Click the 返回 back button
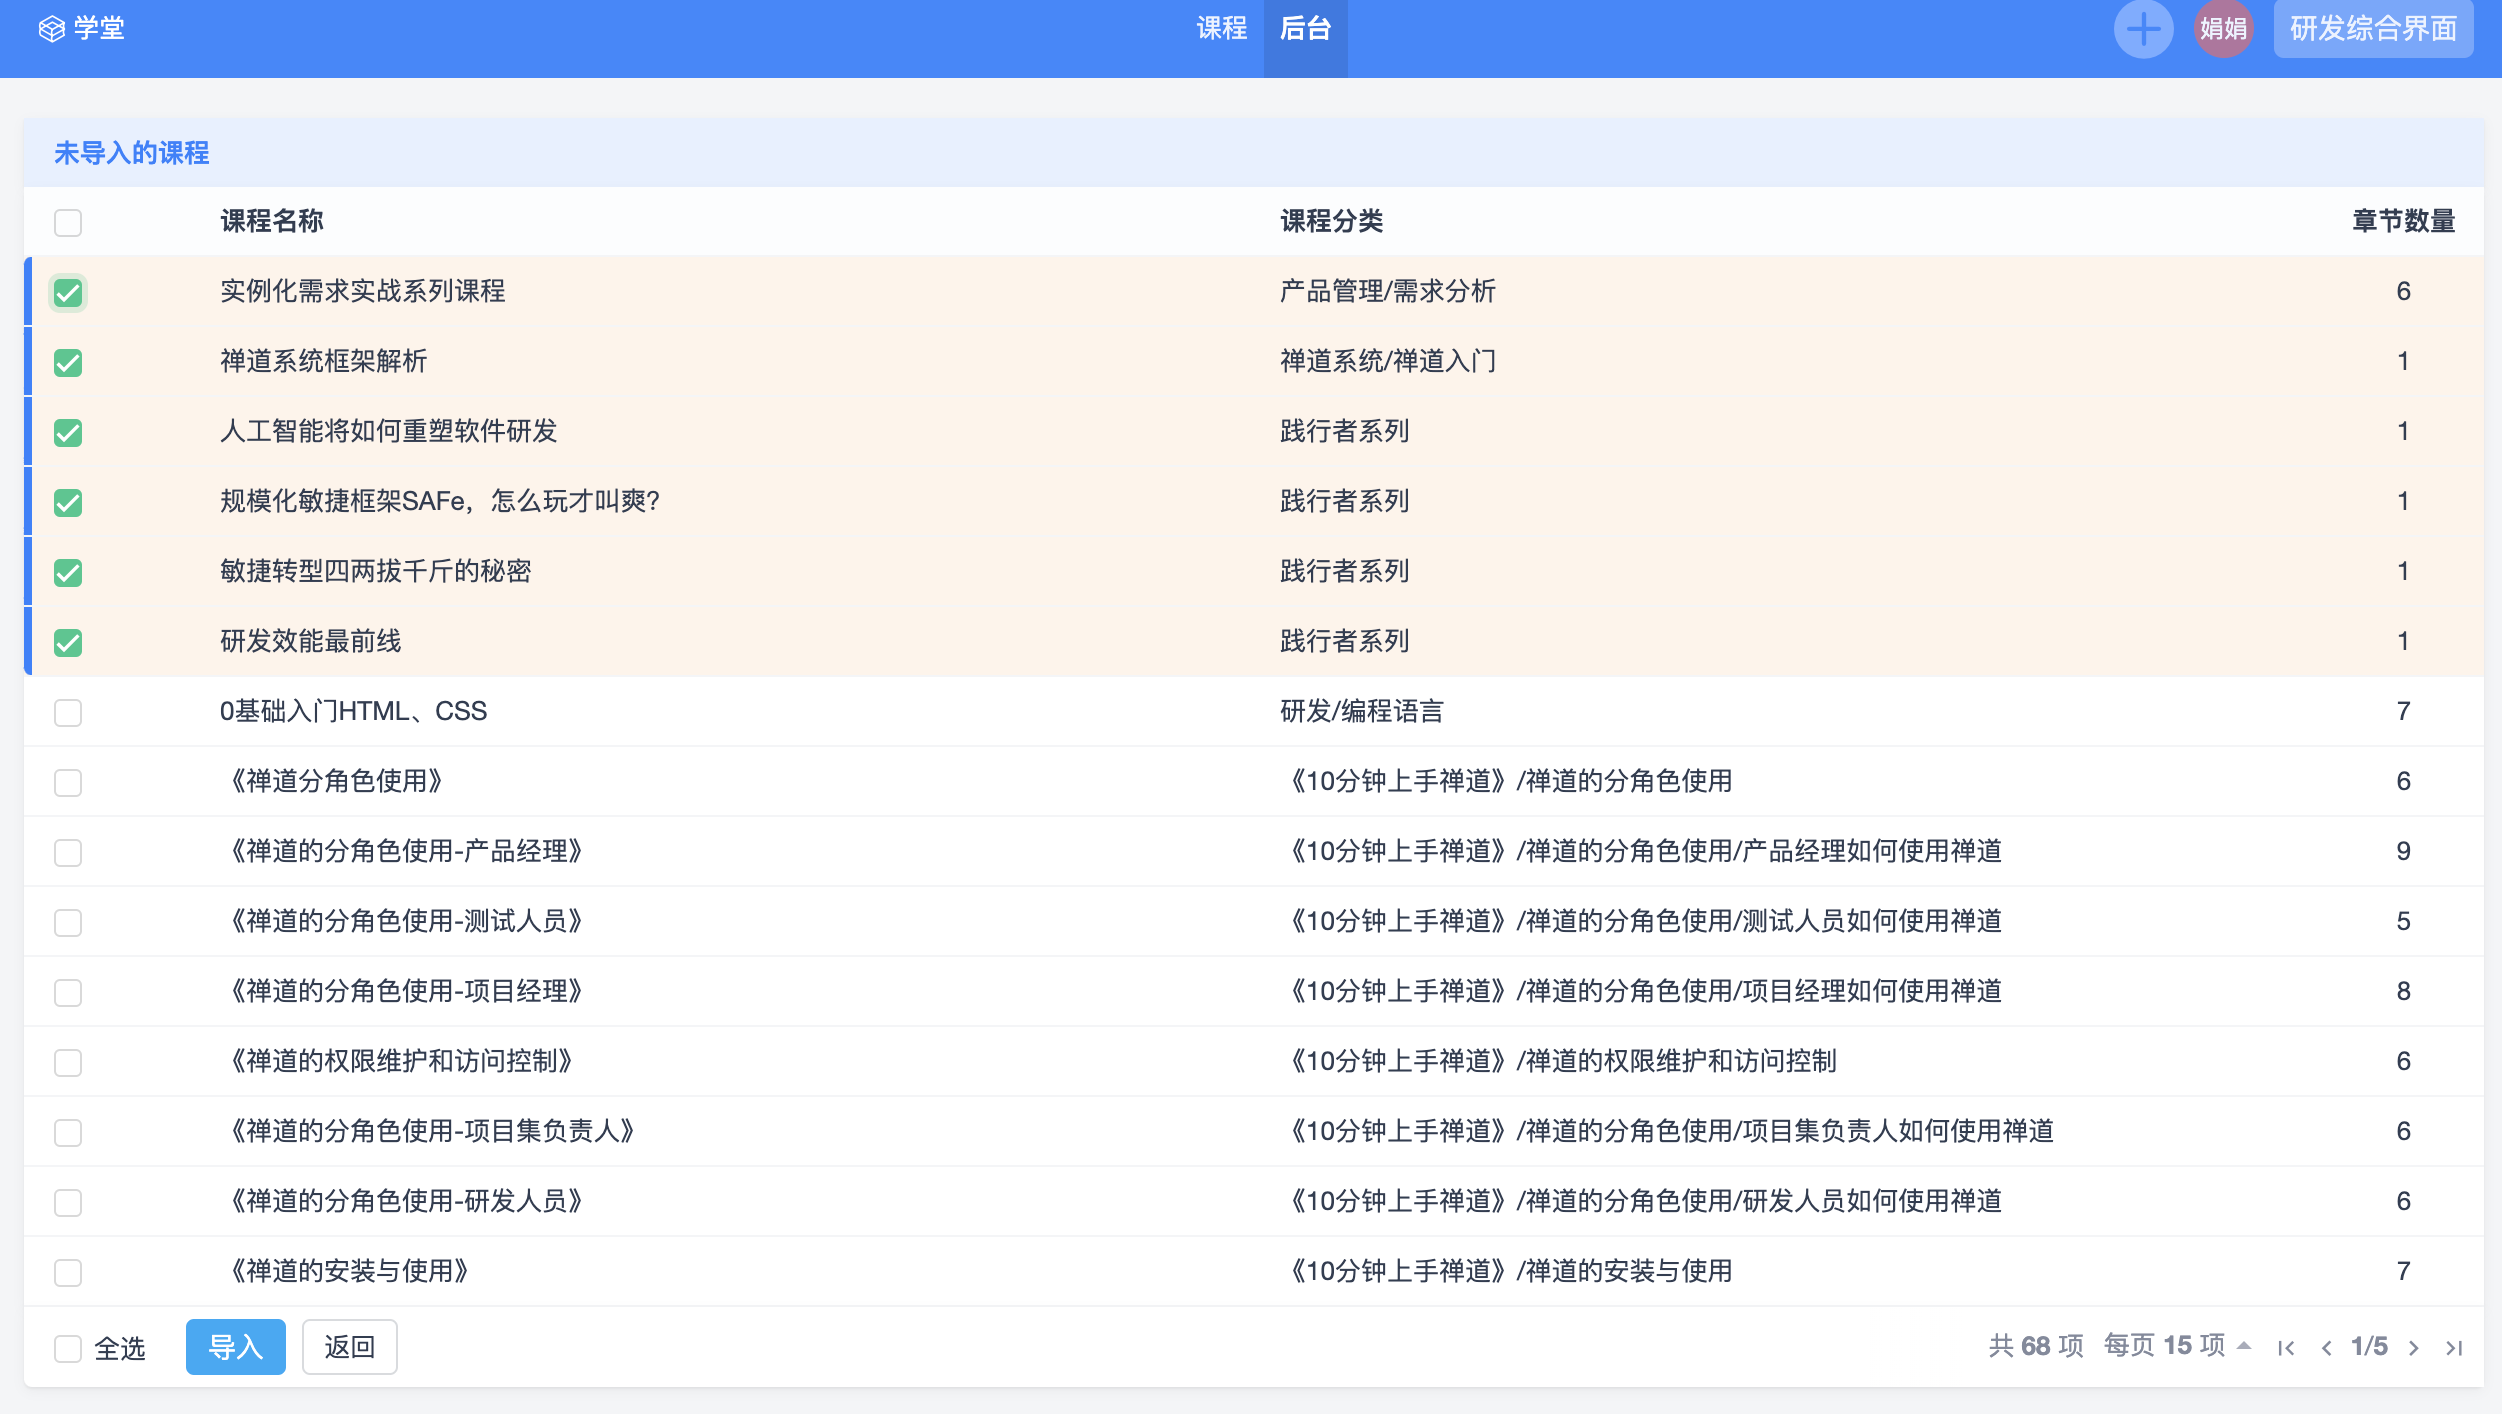The width and height of the screenshot is (2502, 1414). tap(349, 1347)
